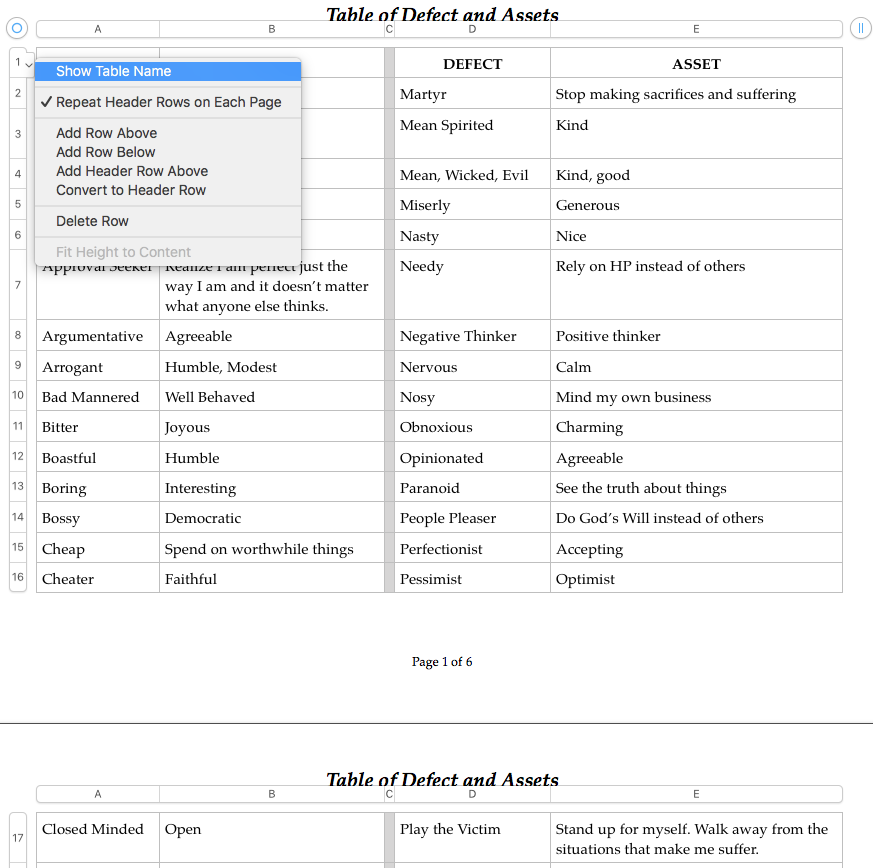Click the Perfectionist cell
873x868 pixels.
472,548
